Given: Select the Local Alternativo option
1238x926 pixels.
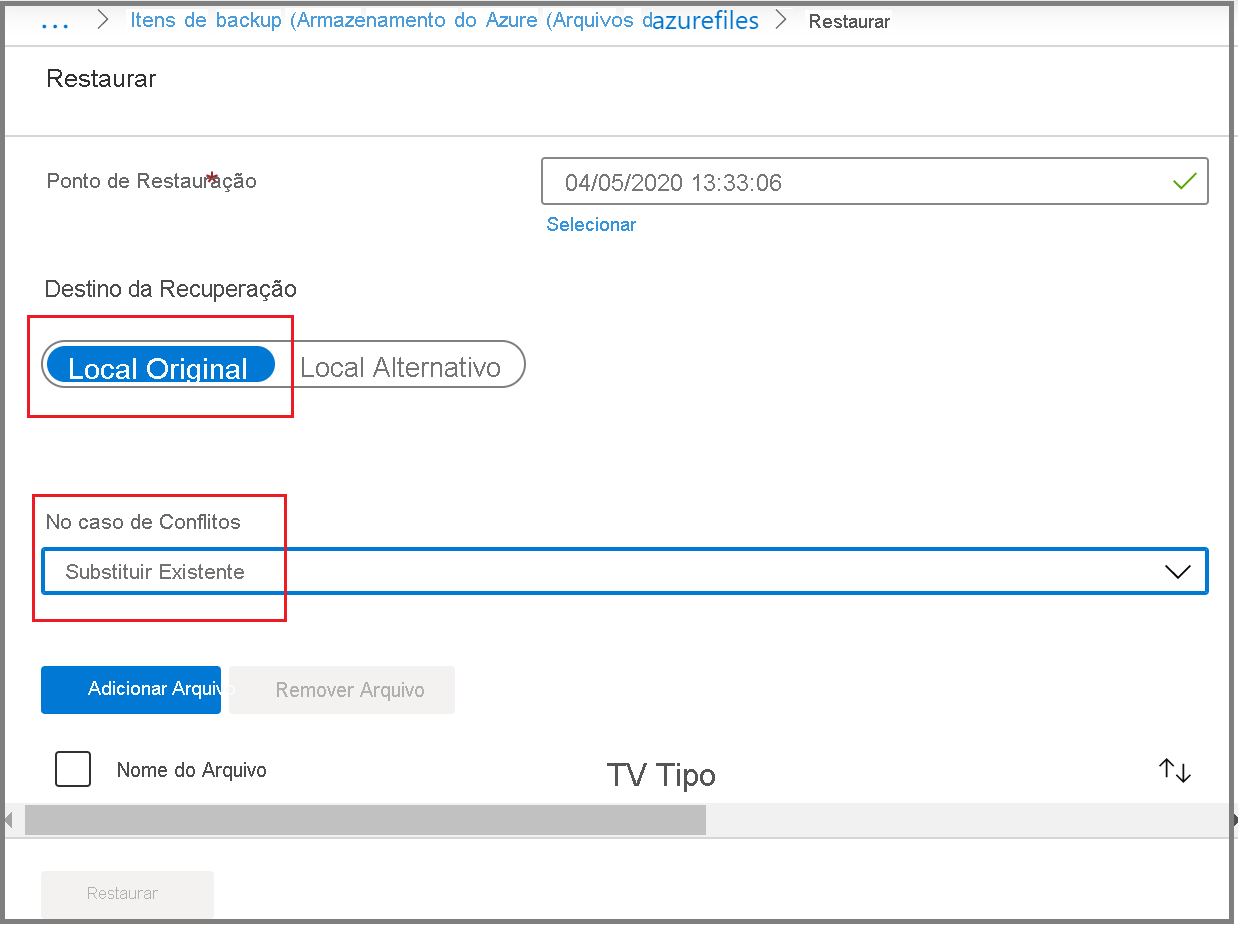Looking at the screenshot, I should coord(400,367).
